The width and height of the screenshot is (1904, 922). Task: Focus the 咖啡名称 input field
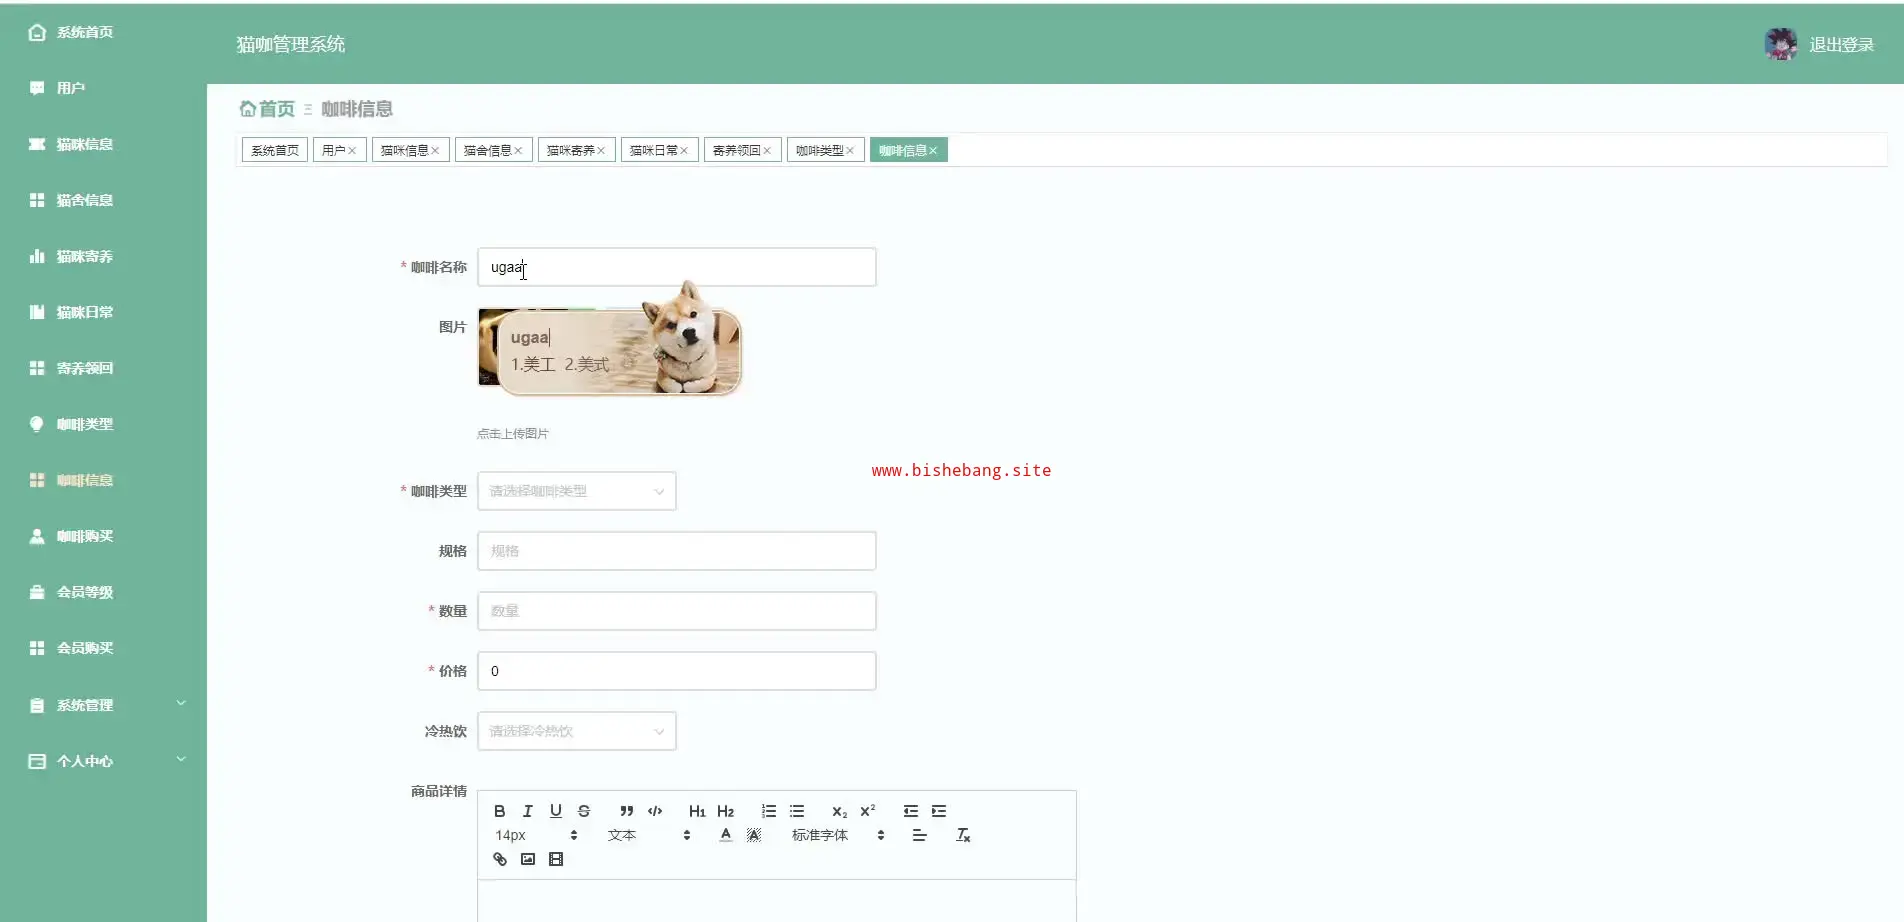click(677, 267)
